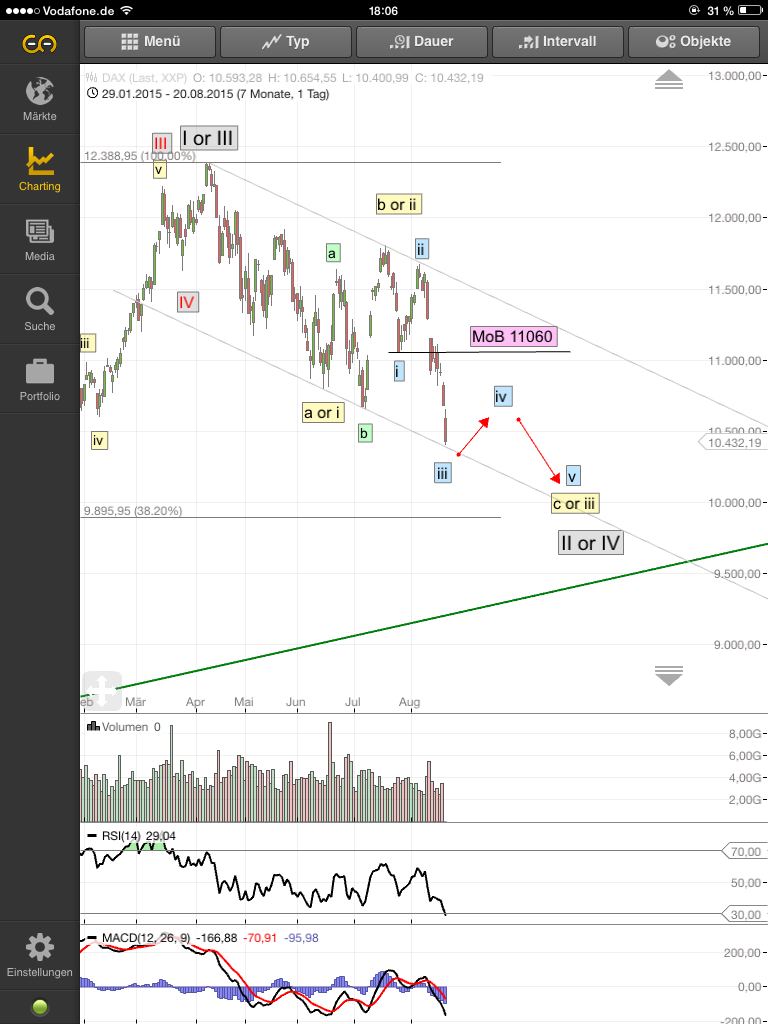The width and height of the screenshot is (768, 1024).
Task: Select the 'b or ii' label
Action: (x=398, y=204)
